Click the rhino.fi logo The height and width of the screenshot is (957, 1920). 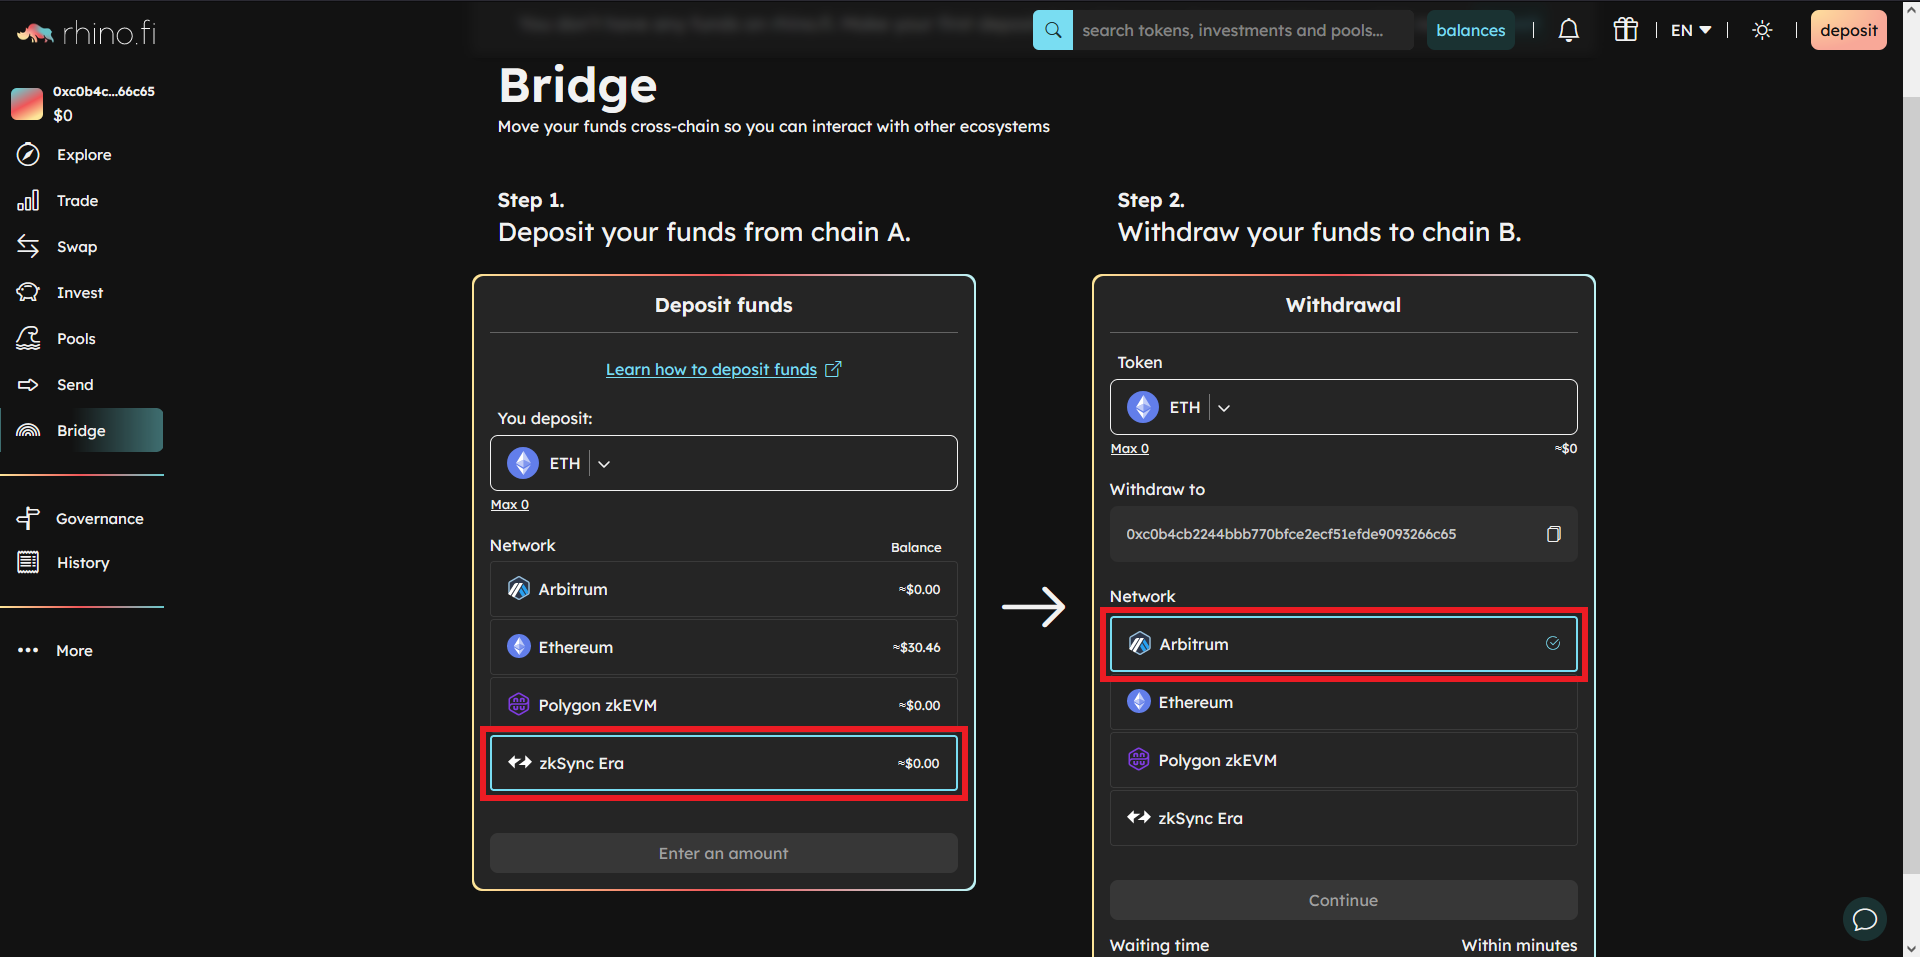87,34
